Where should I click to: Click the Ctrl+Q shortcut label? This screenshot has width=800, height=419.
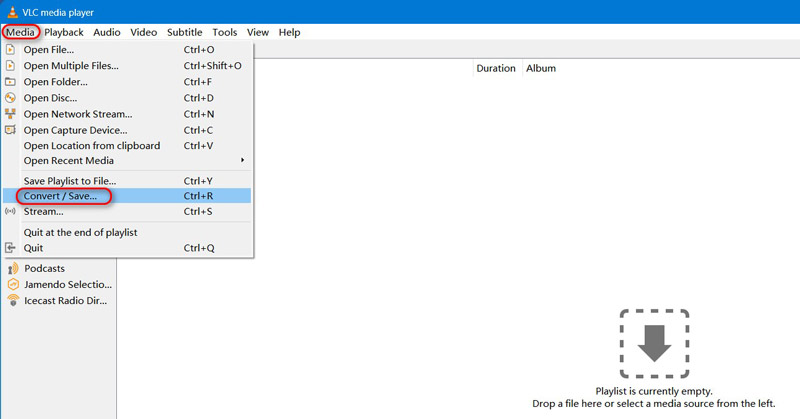point(199,248)
